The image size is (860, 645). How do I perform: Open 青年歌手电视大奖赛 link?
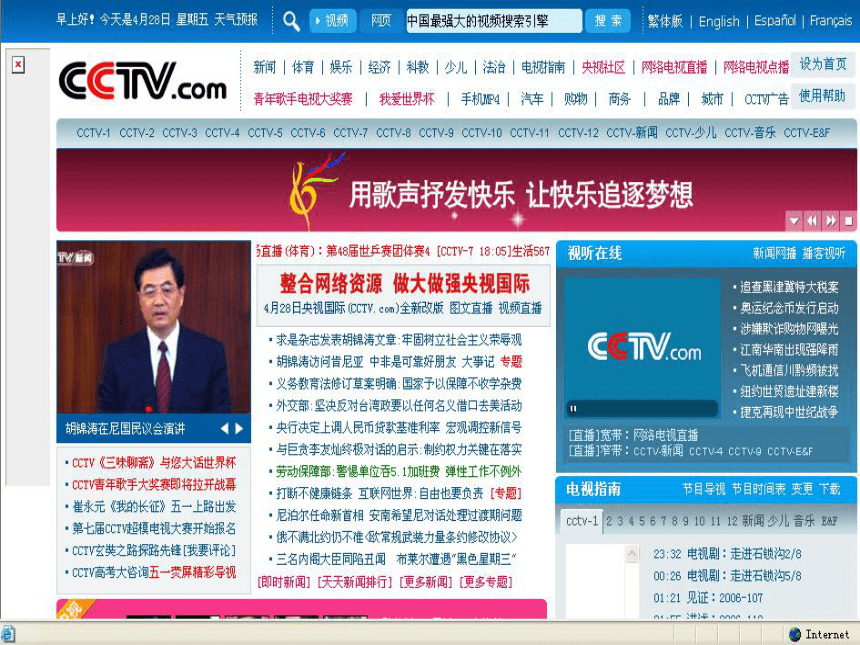click(x=303, y=99)
